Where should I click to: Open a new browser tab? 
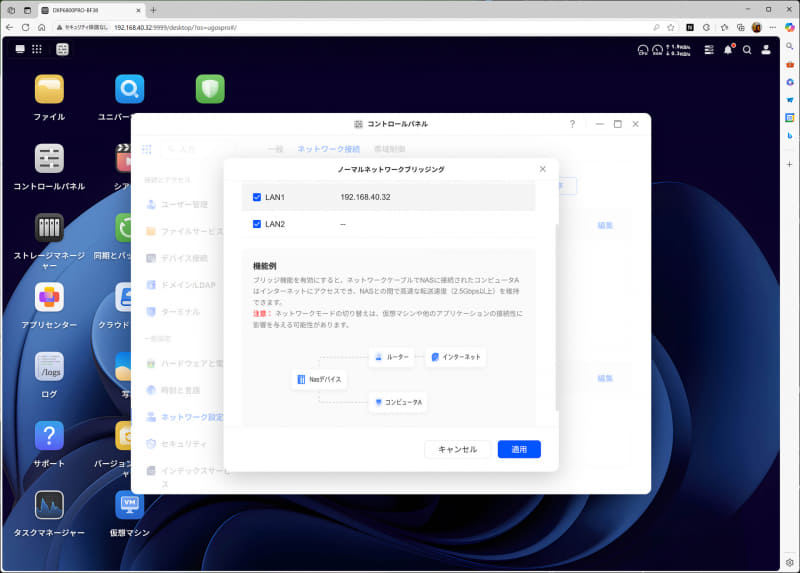click(153, 10)
